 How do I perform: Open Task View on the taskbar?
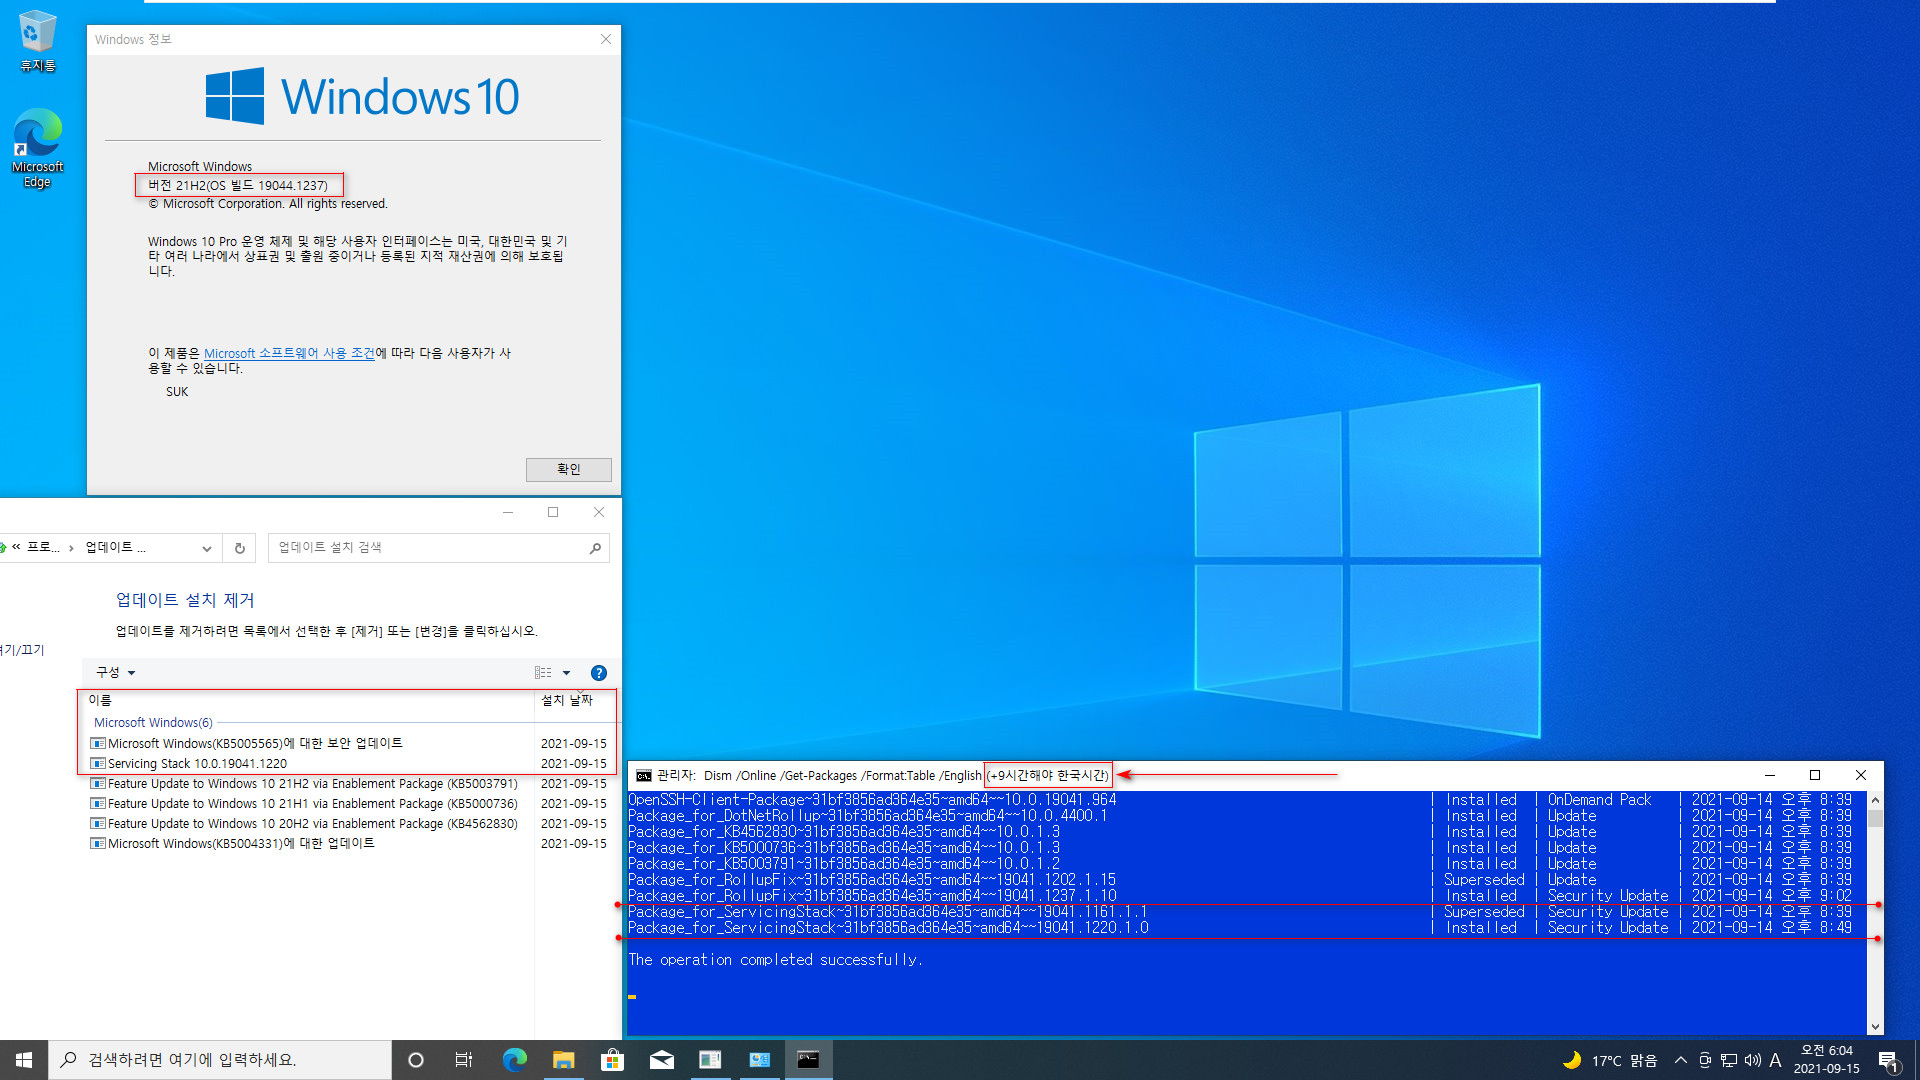pos(464,1059)
